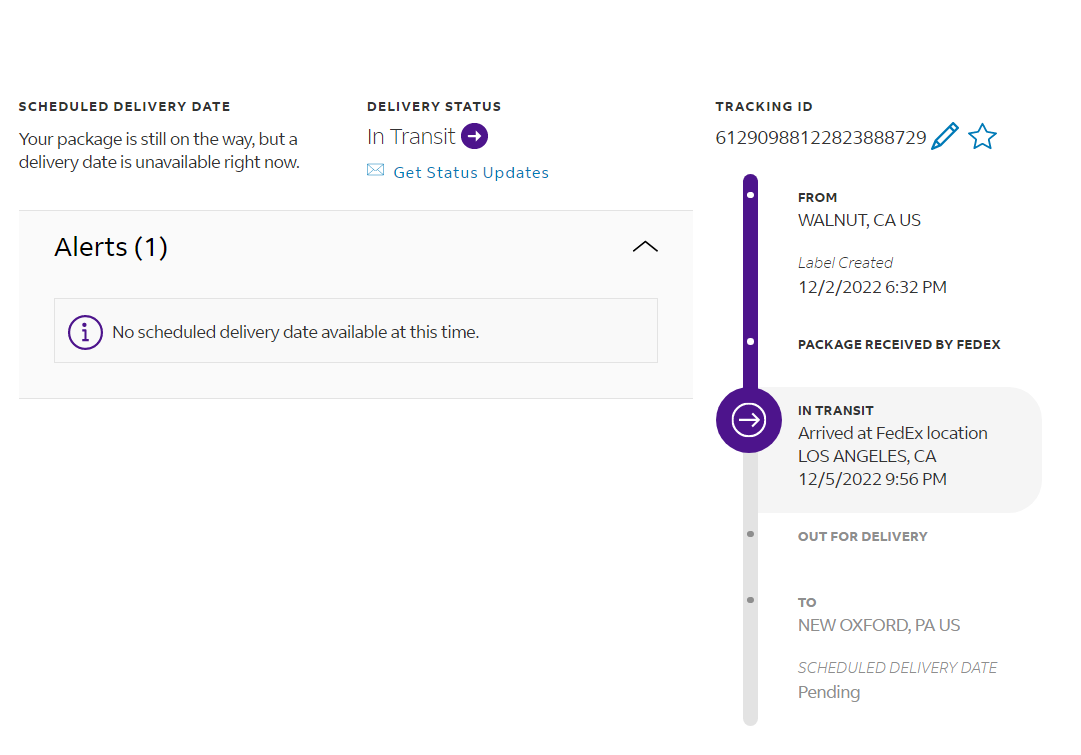Image resolution: width=1081 pixels, height=755 pixels.
Task: Click the Out for Delivery timeline dot
Action: pos(750,534)
